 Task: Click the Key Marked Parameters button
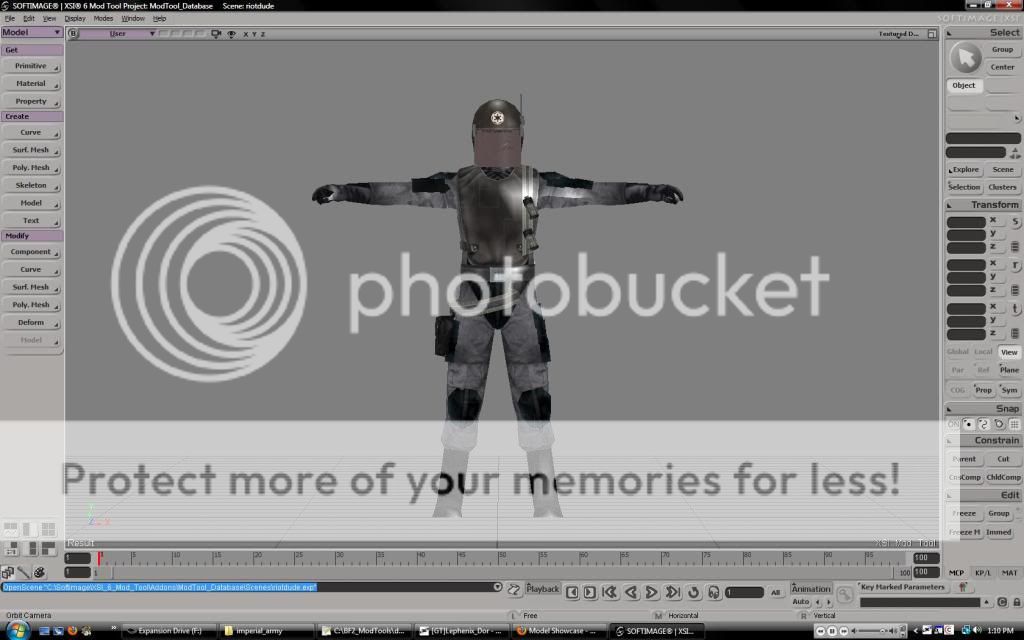pos(903,588)
